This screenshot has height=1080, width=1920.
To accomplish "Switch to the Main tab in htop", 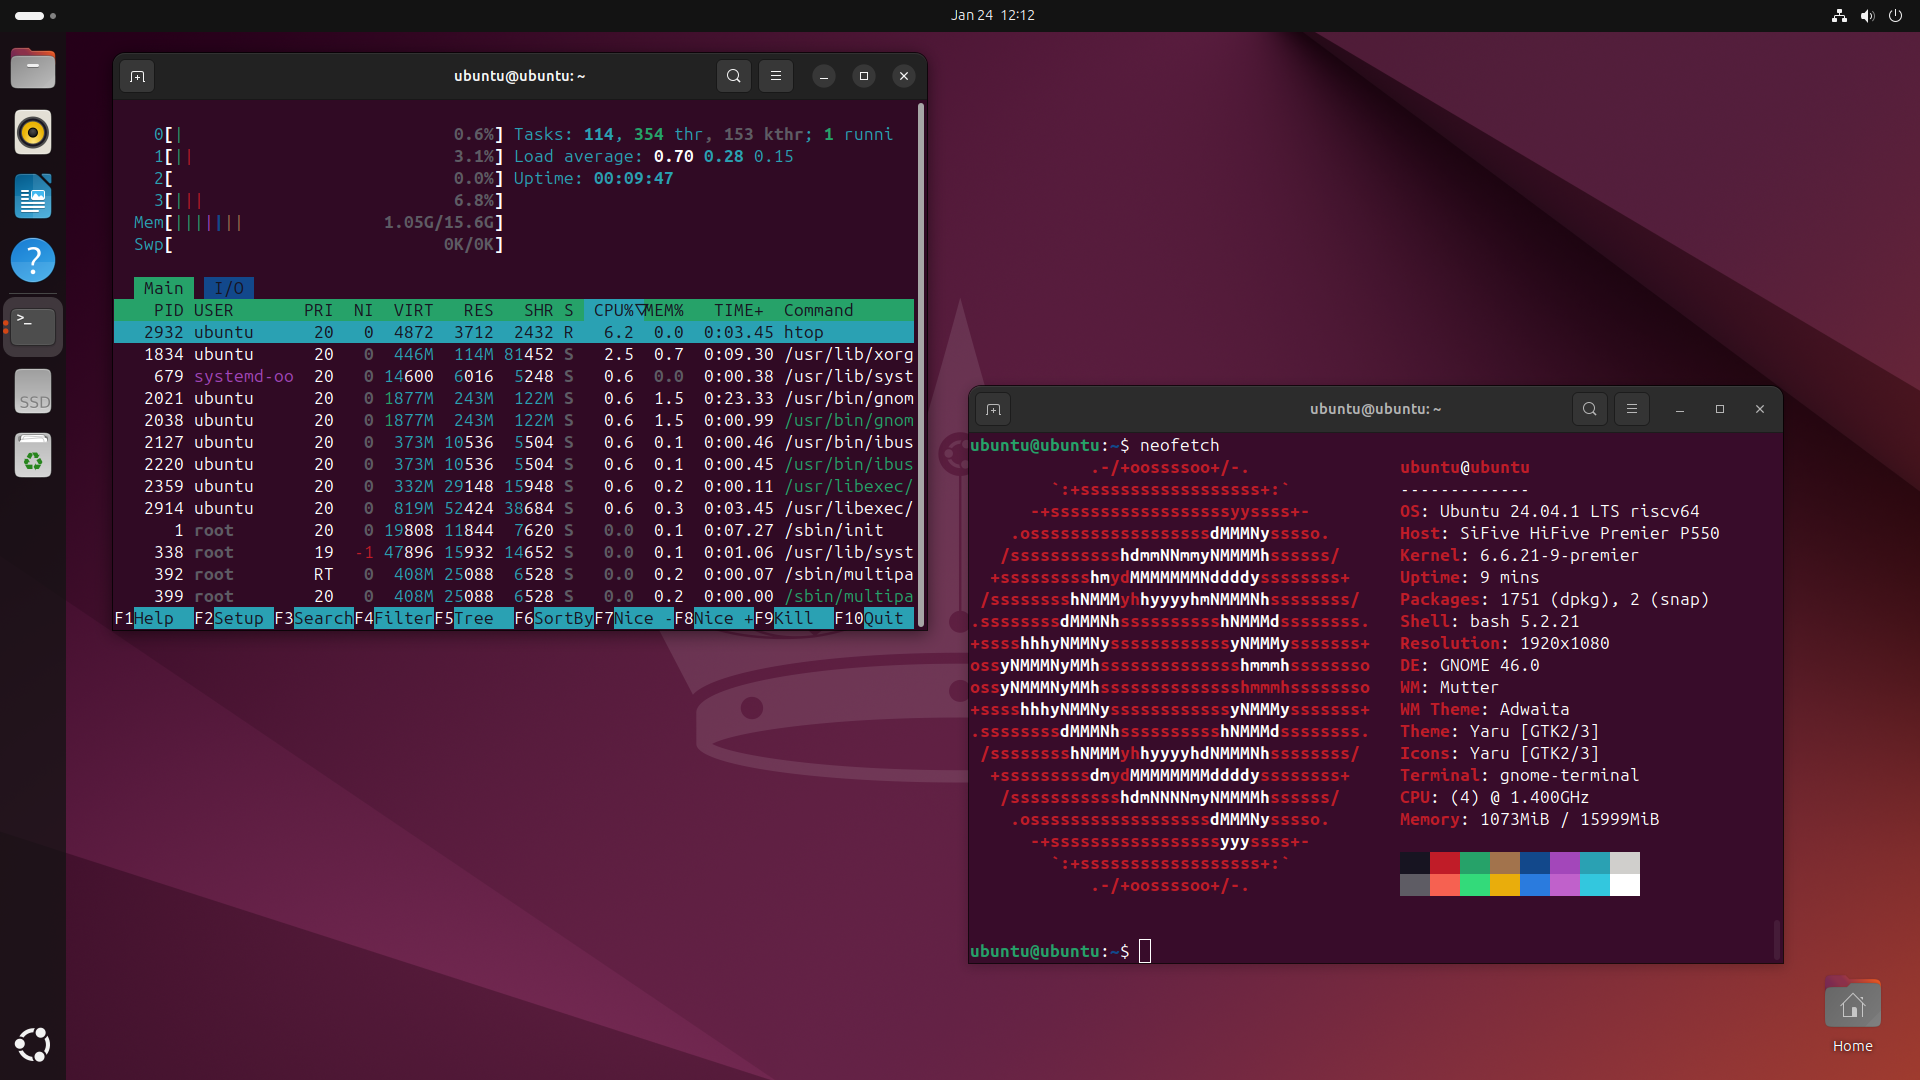I will click(164, 288).
